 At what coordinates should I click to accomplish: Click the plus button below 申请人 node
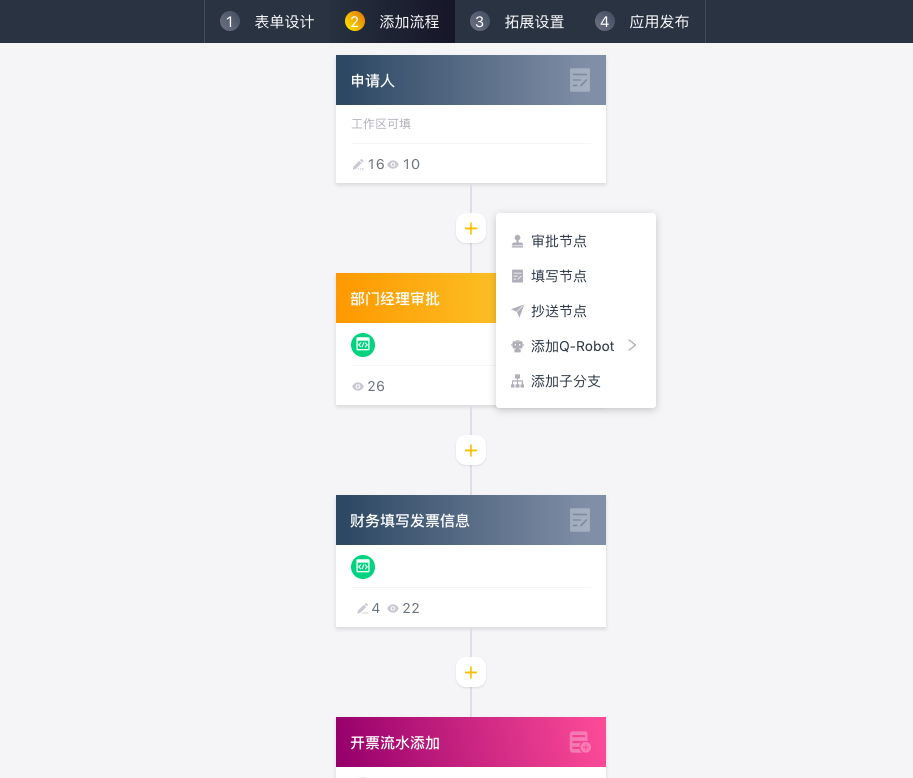pyautogui.click(x=471, y=228)
